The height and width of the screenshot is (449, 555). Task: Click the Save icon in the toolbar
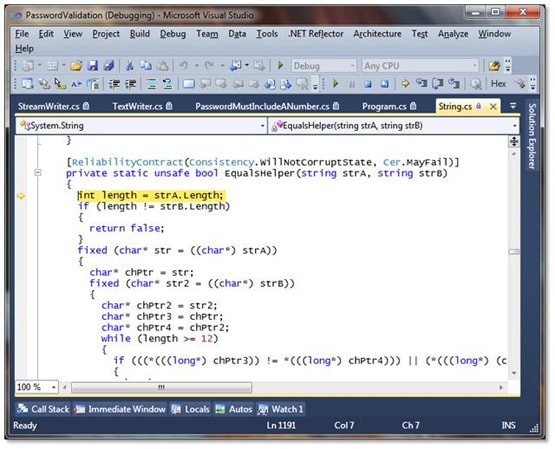point(92,65)
